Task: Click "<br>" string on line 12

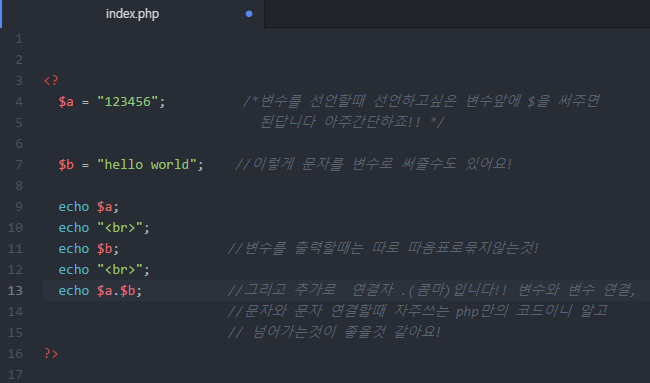Action: coord(120,269)
